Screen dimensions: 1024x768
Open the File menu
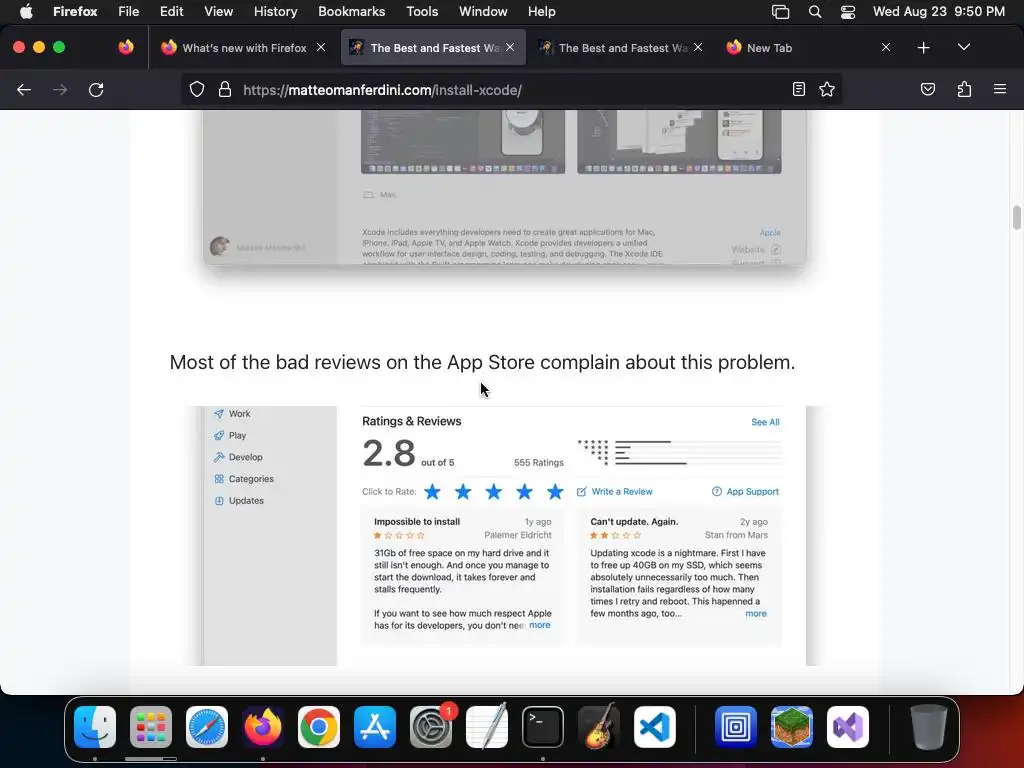click(x=128, y=12)
